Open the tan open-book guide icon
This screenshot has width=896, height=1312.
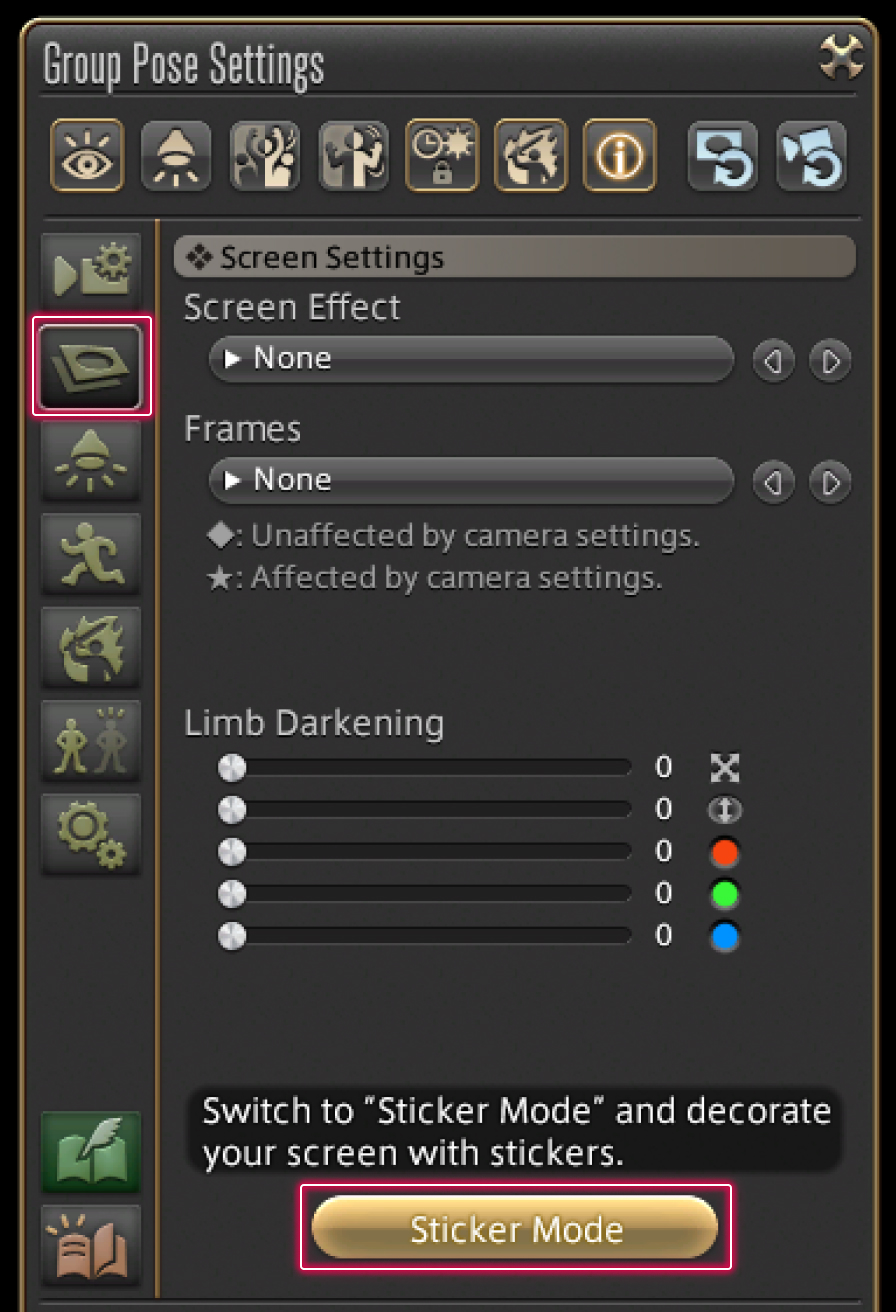click(x=91, y=1245)
